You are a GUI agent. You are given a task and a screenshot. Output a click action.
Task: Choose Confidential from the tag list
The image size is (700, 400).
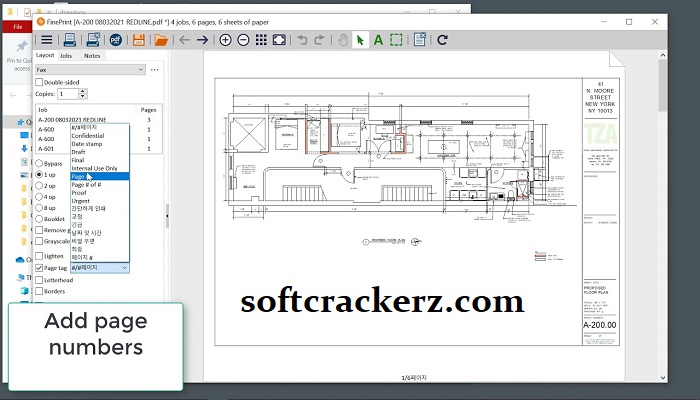(88, 136)
